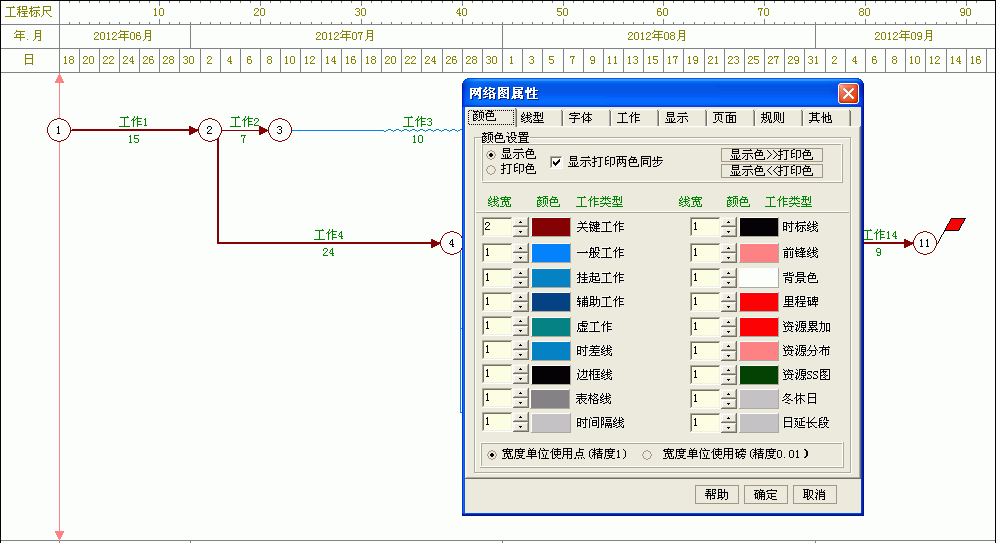This screenshot has height=543, width=1000.
Task: Pick the 资源SS图 dark green swatch
Action: click(x=759, y=375)
